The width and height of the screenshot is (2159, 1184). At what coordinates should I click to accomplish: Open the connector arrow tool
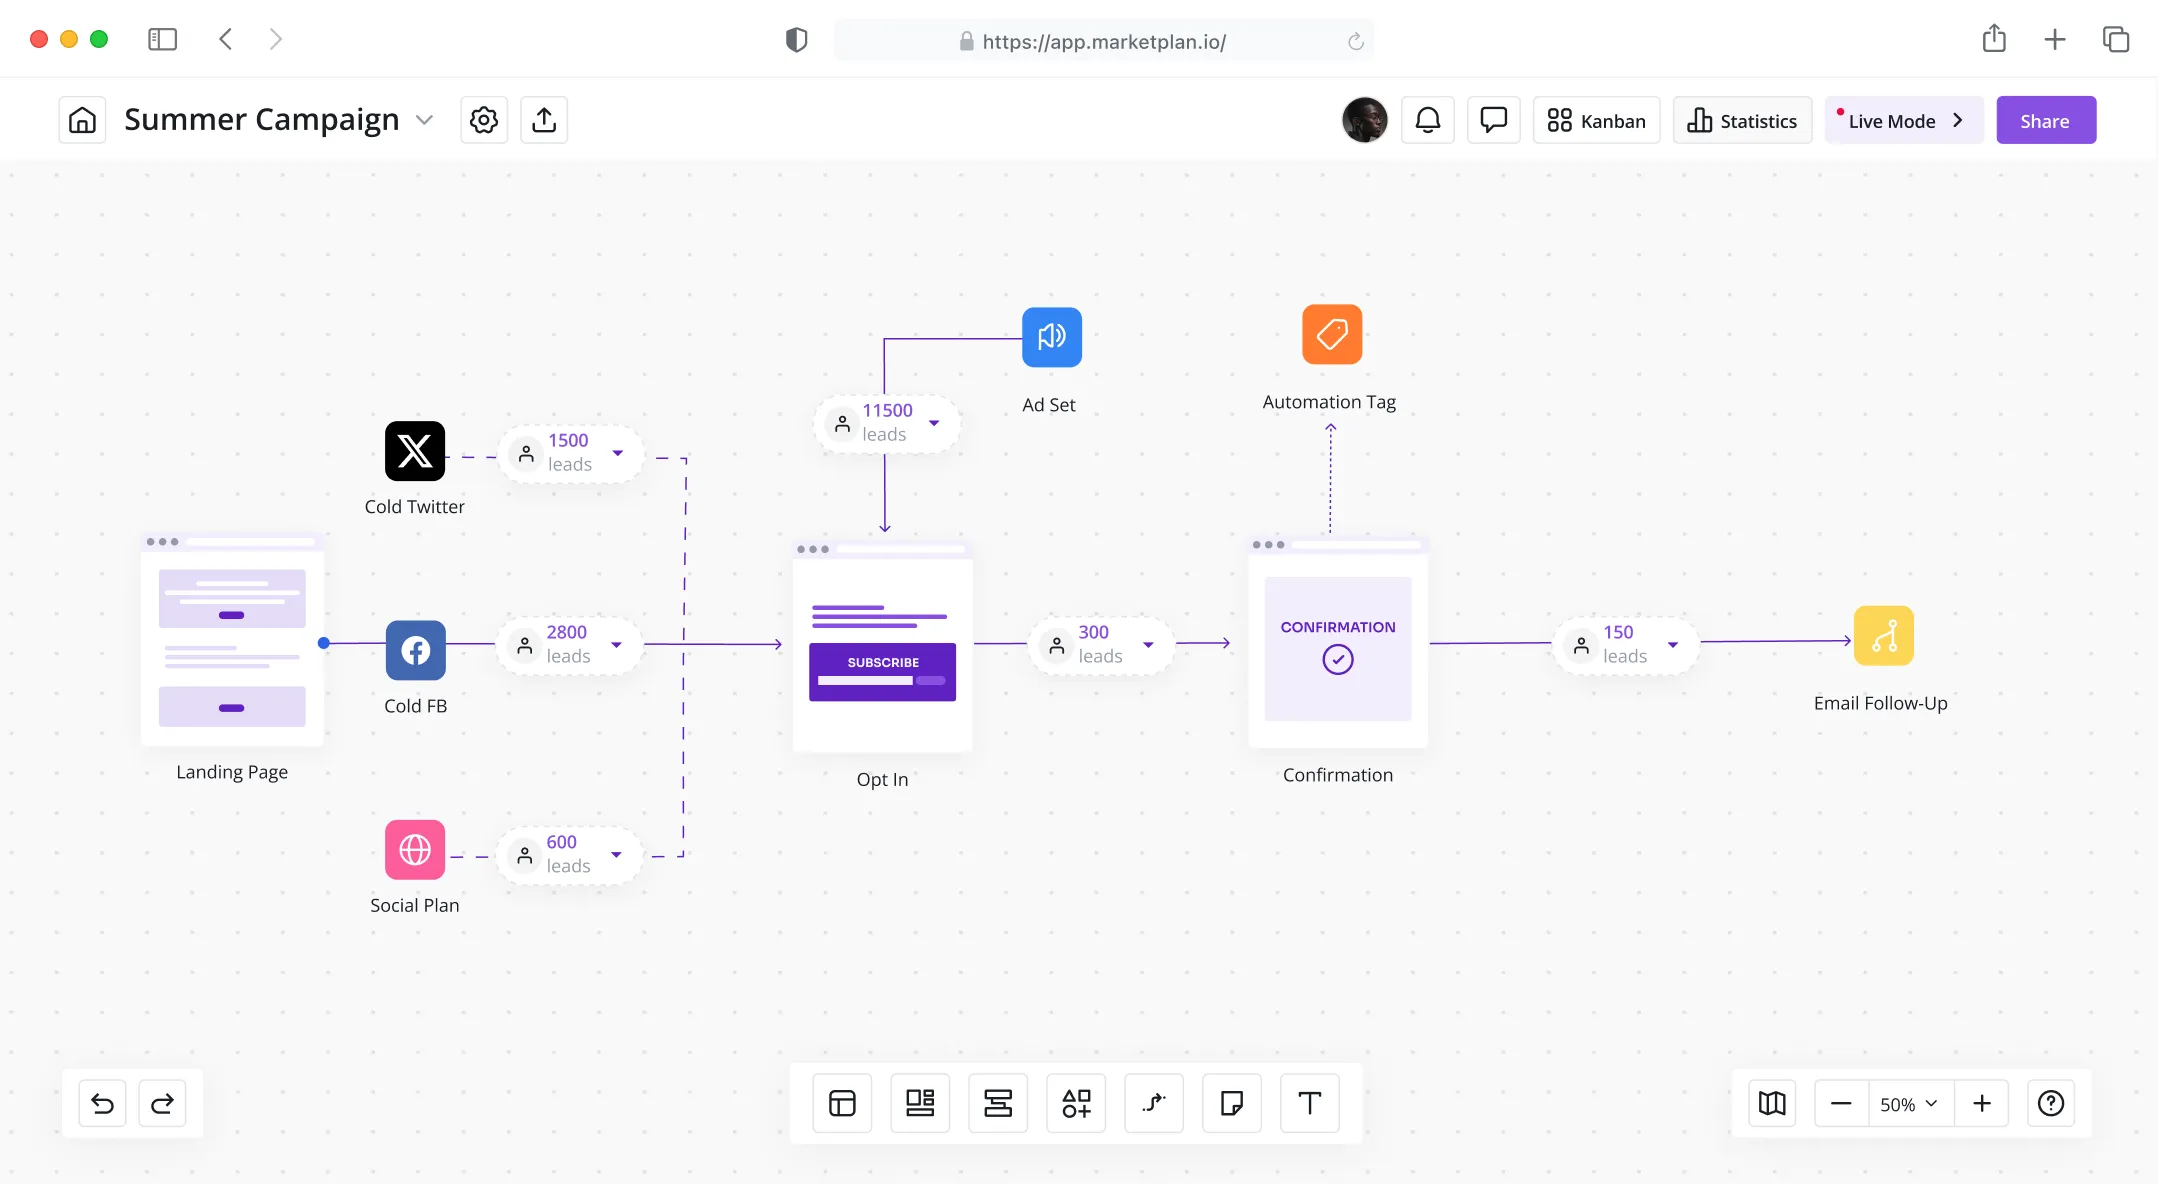tap(1153, 1103)
